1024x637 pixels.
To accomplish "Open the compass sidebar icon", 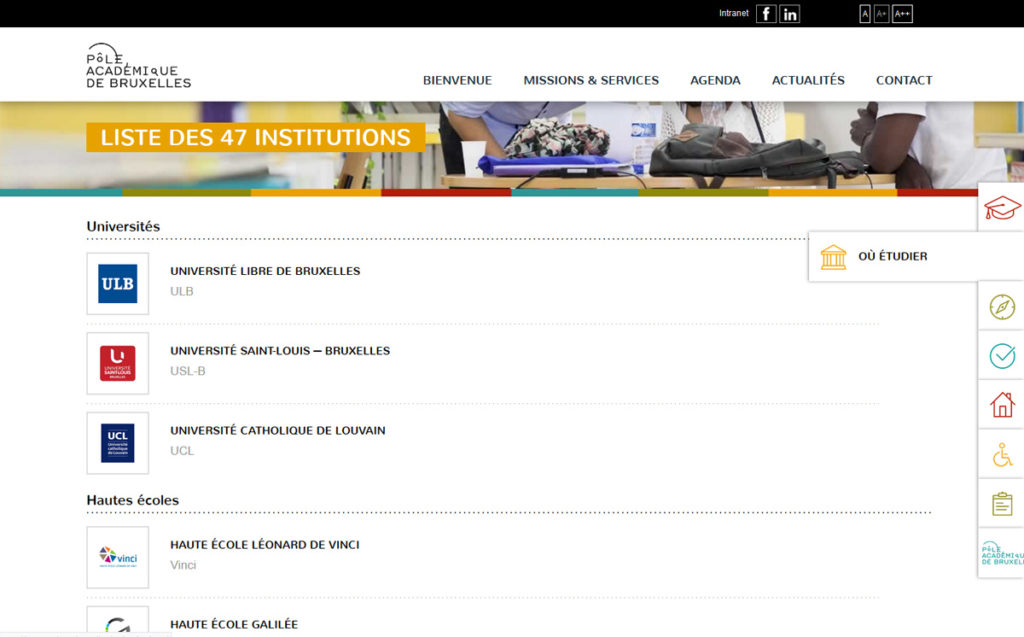I will coord(1002,306).
